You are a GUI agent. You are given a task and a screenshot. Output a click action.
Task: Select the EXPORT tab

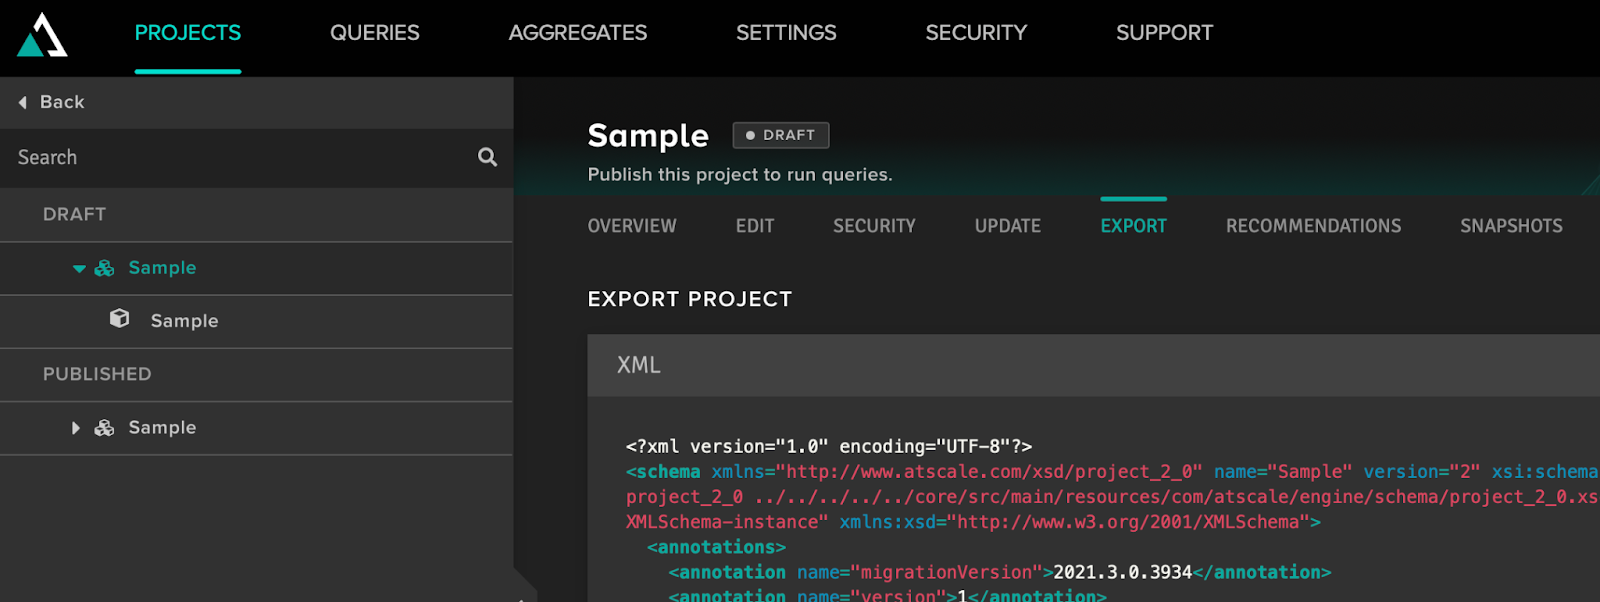[1134, 226]
